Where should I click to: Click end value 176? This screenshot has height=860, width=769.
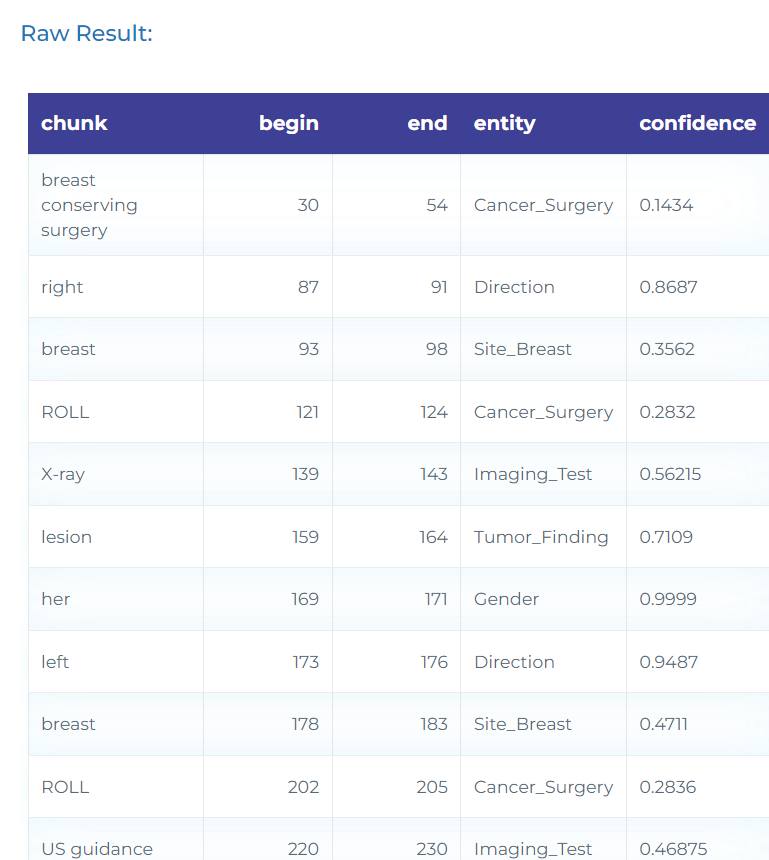(x=434, y=662)
